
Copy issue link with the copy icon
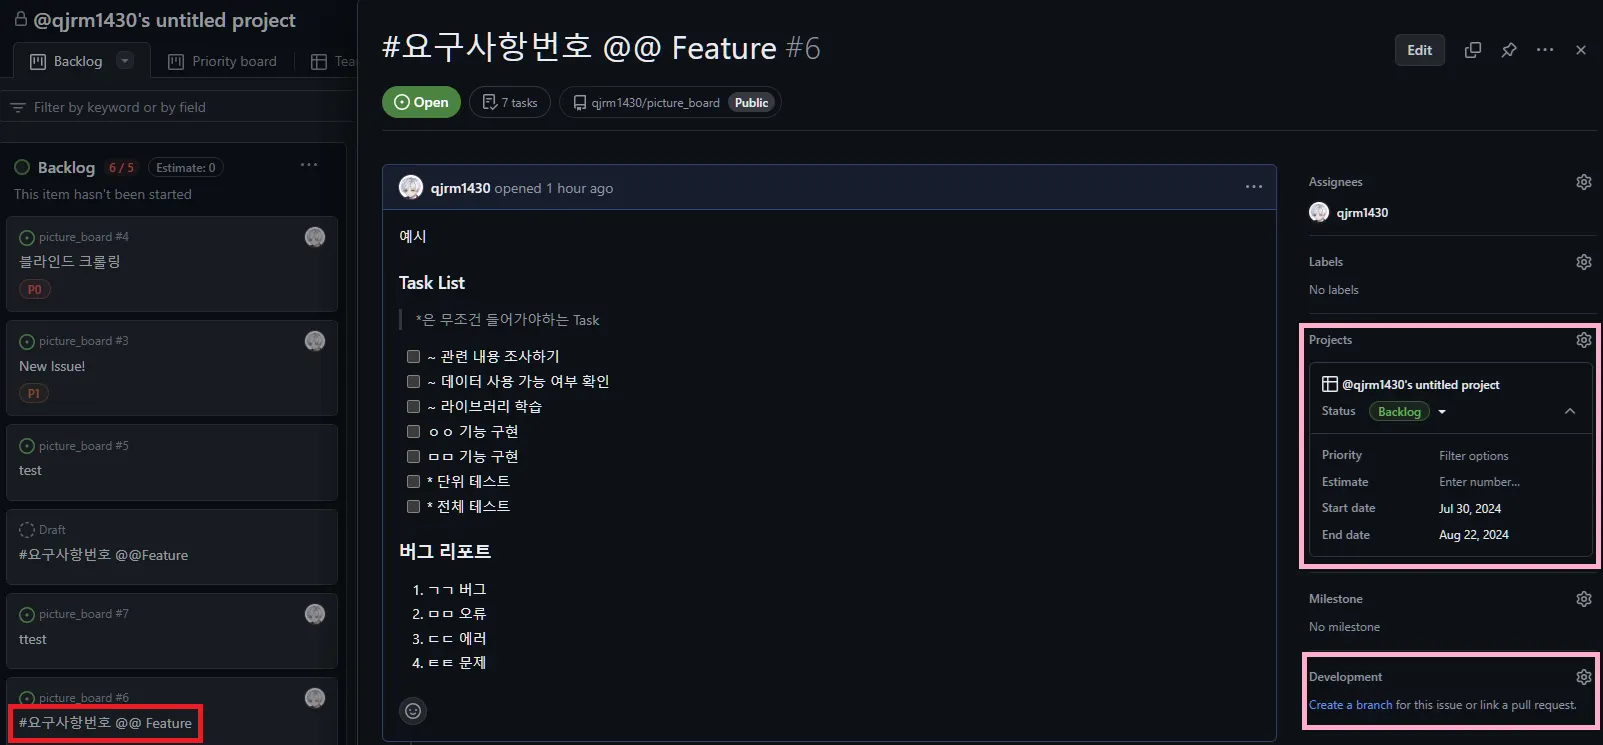coord(1473,50)
